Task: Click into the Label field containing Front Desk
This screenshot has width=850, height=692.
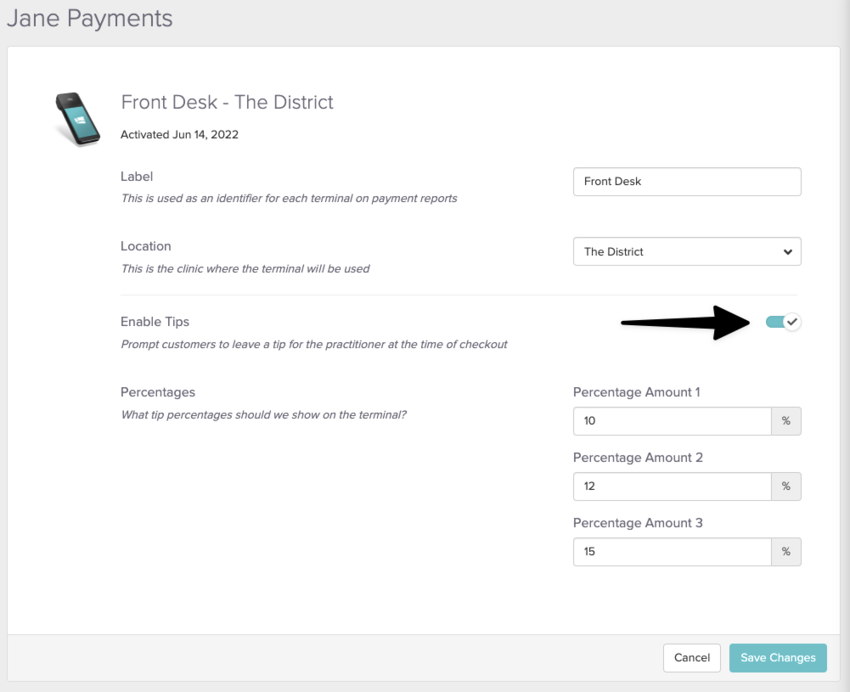Action: coord(687,182)
